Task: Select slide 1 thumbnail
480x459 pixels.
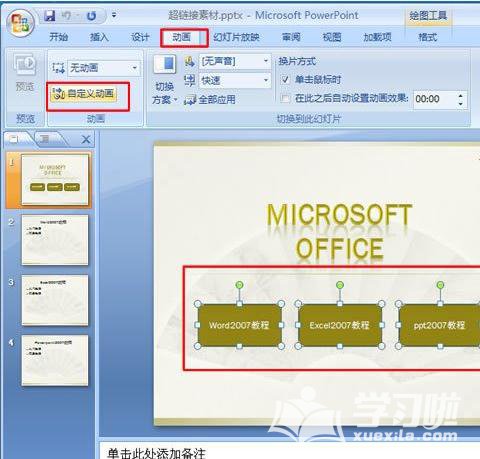Action: coord(55,180)
